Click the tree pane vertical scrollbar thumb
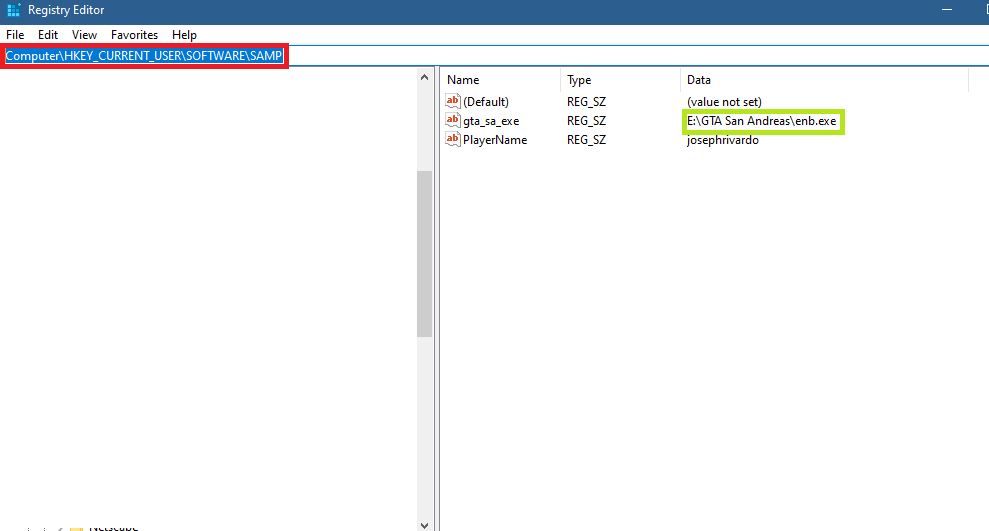989x531 pixels. [x=424, y=254]
